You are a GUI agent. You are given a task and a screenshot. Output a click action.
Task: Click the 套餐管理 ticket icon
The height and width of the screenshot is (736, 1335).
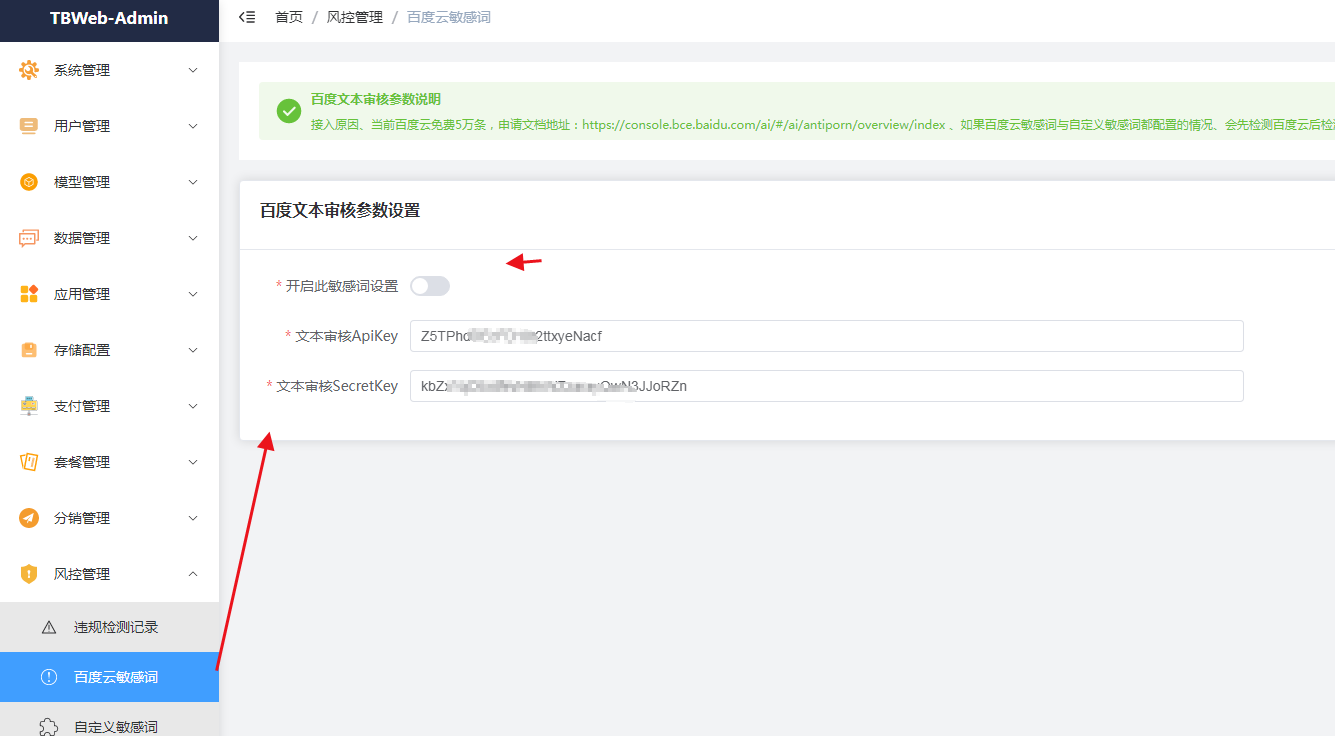pos(29,462)
